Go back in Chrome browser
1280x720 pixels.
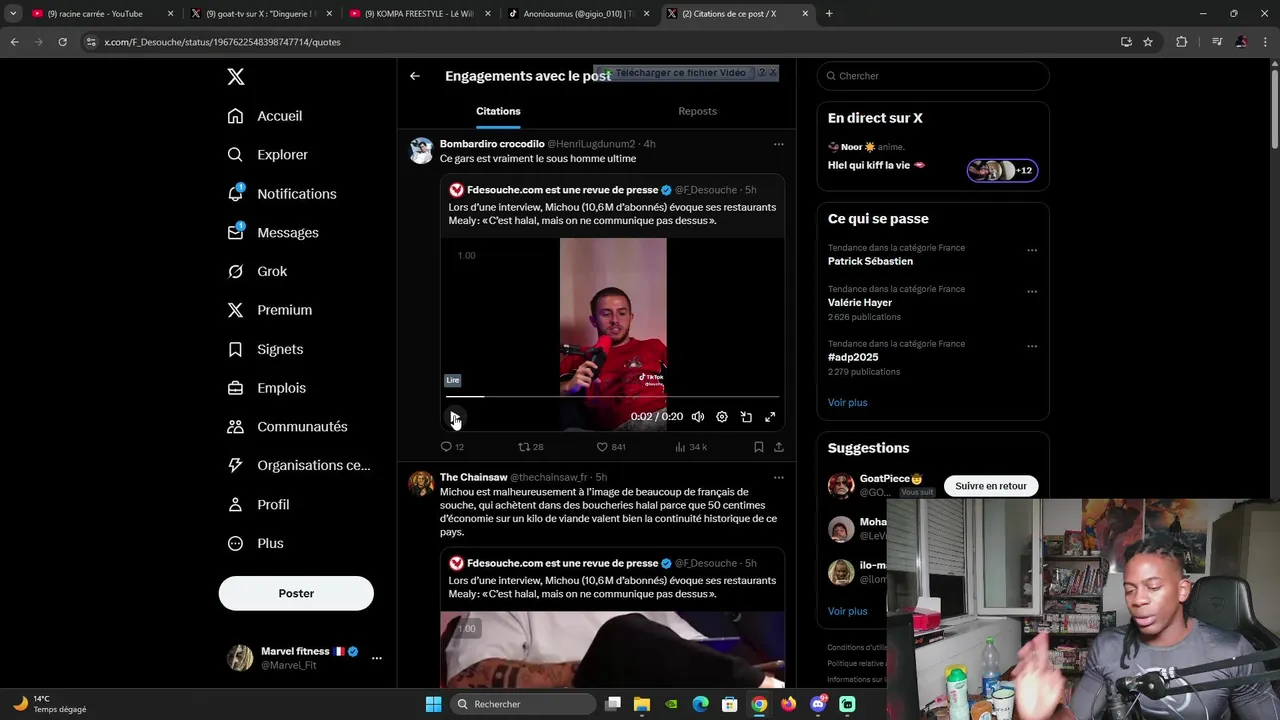[x=14, y=42]
